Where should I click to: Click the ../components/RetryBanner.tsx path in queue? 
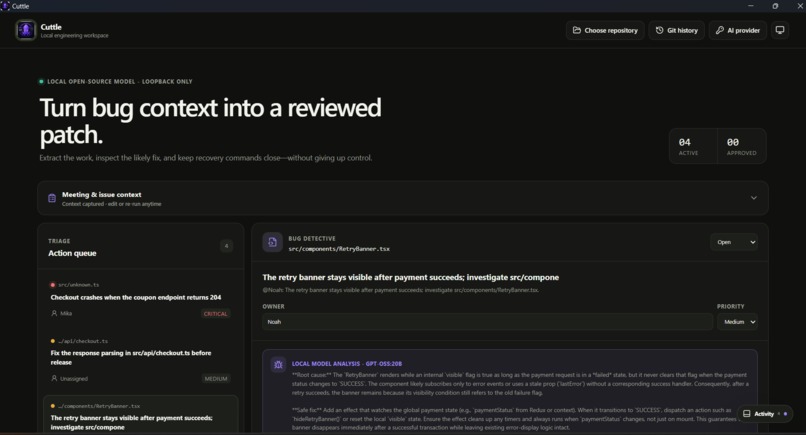click(x=99, y=406)
